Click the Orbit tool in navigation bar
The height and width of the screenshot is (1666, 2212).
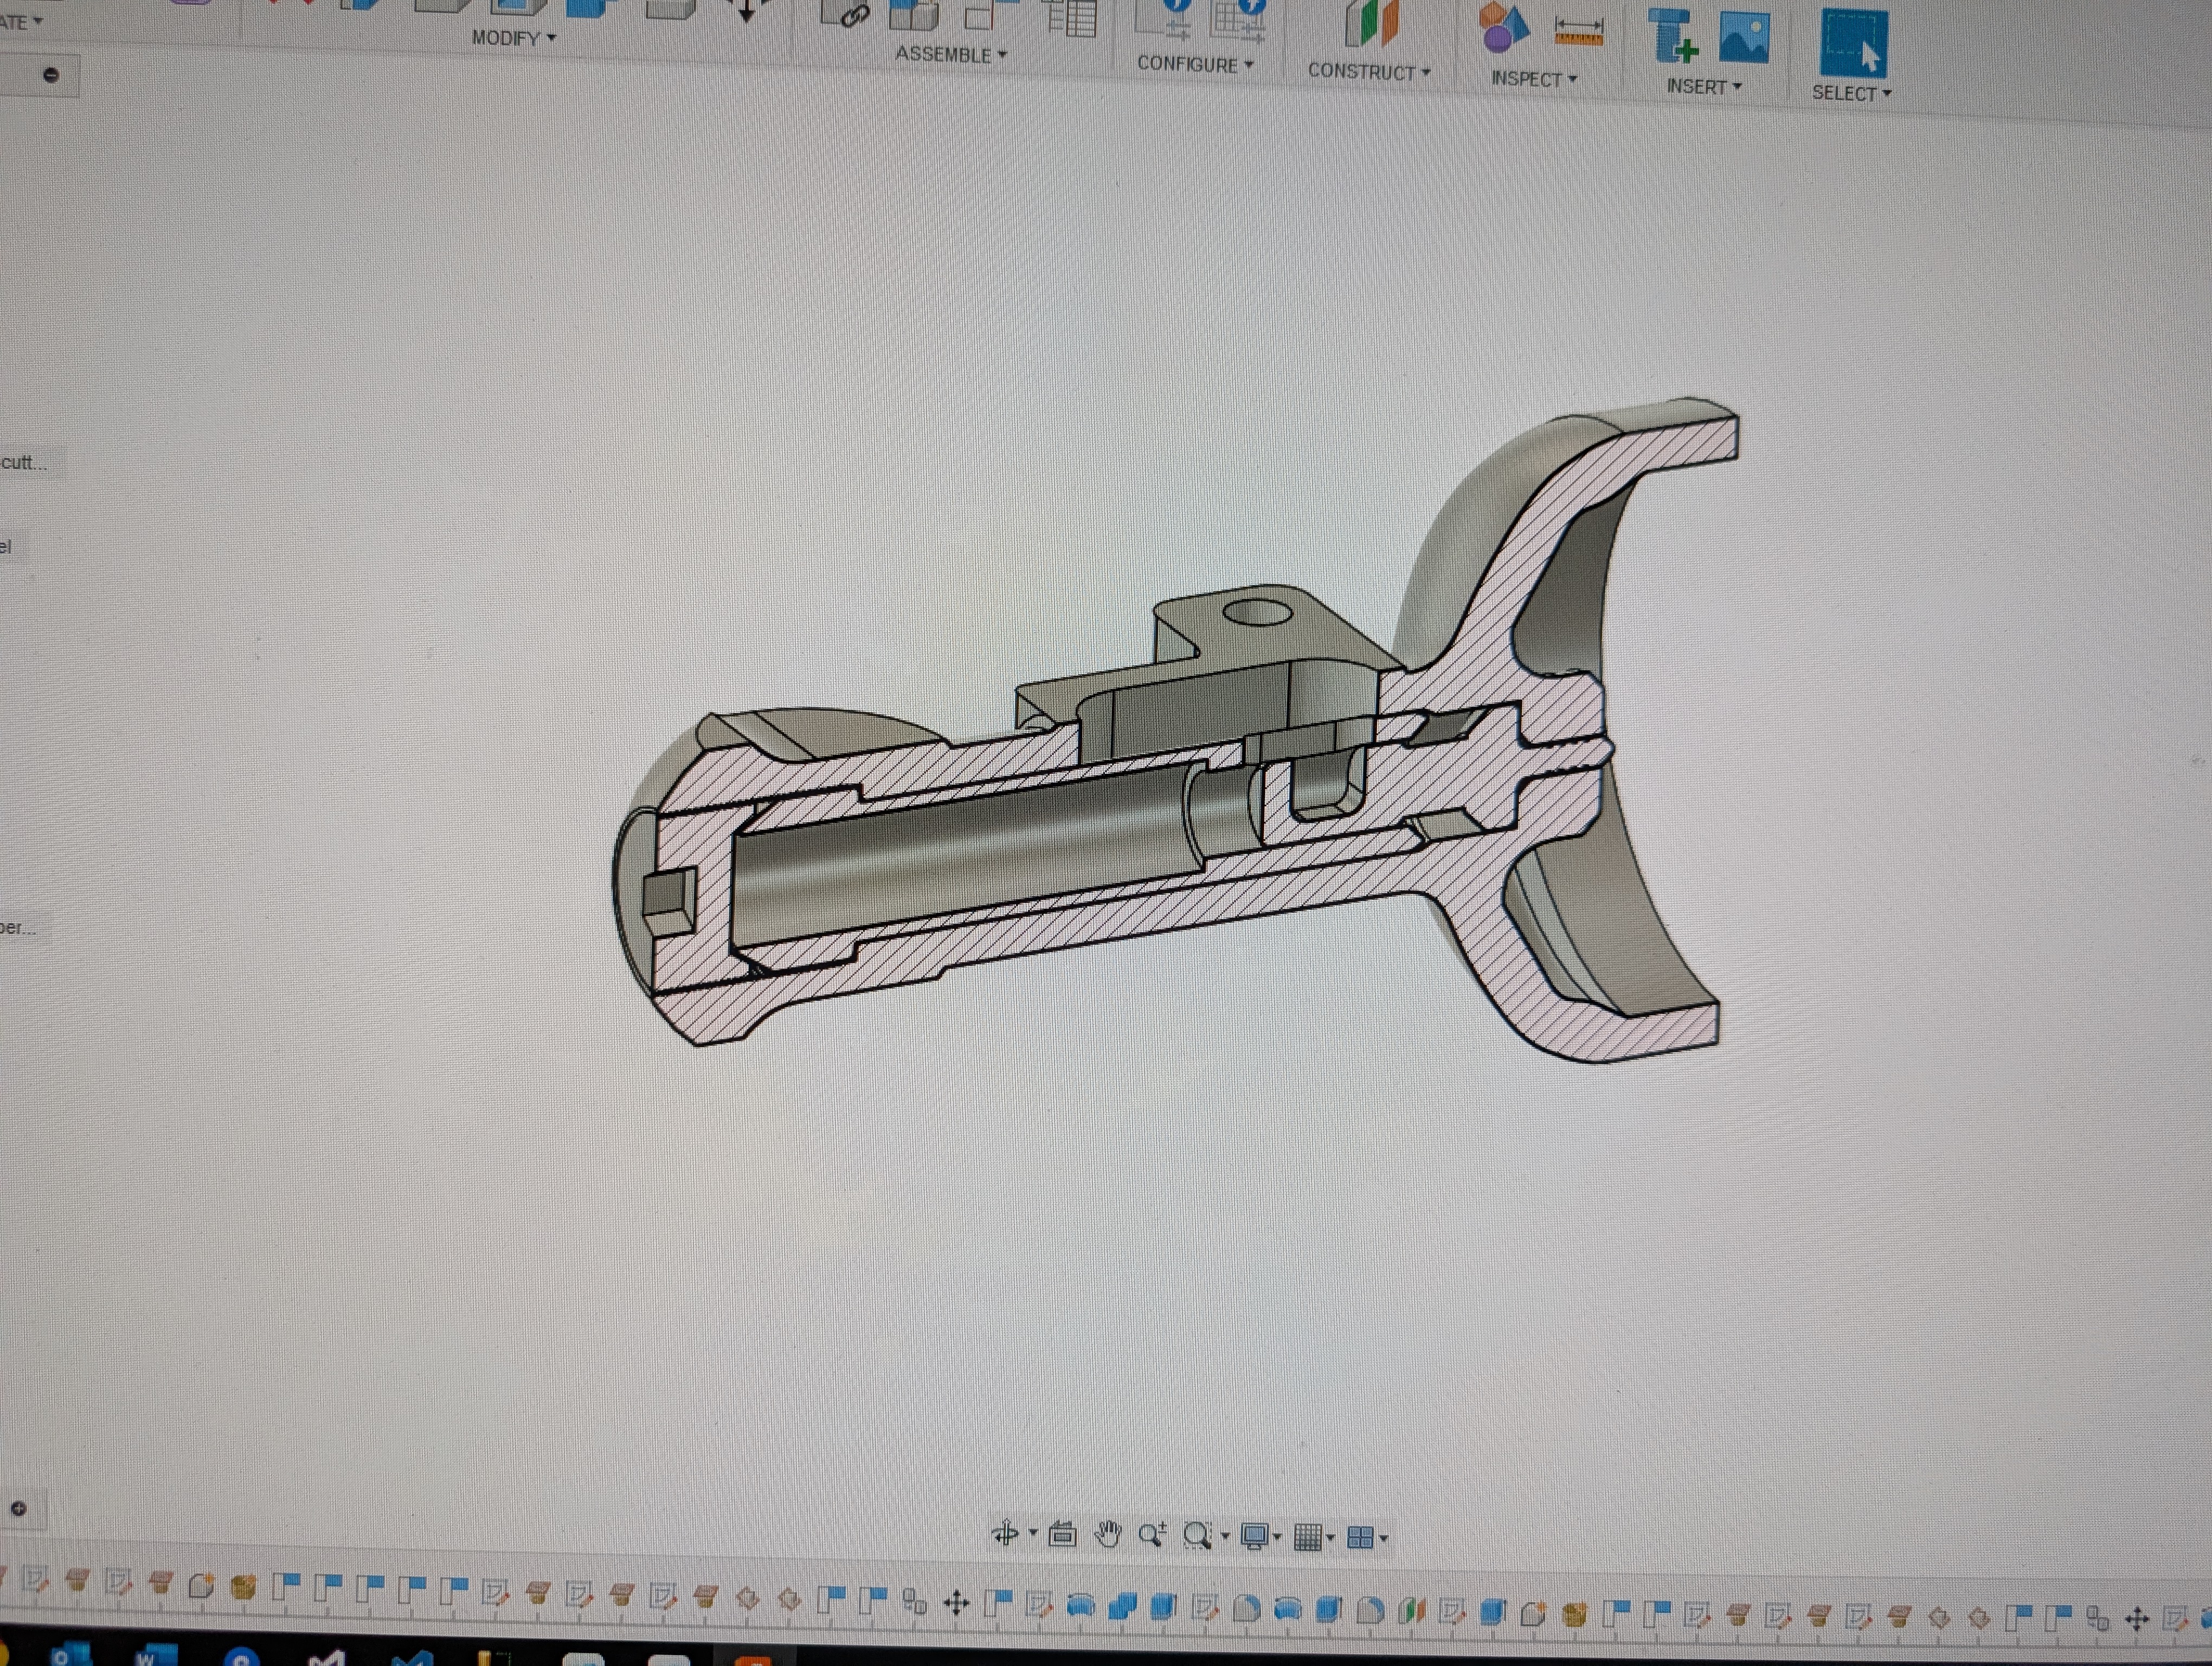click(1005, 1532)
